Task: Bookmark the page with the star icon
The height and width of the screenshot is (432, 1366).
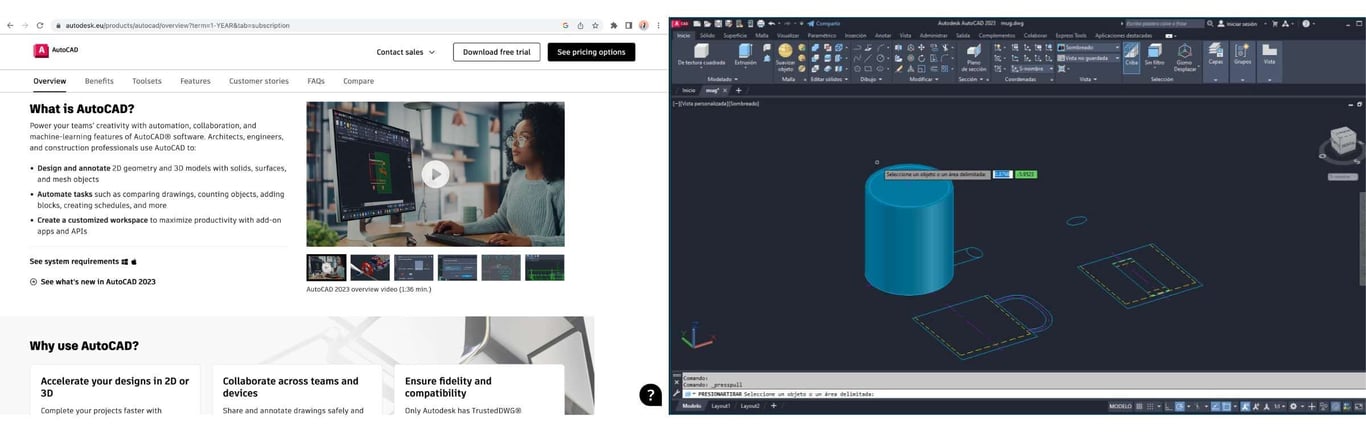Action: (595, 25)
